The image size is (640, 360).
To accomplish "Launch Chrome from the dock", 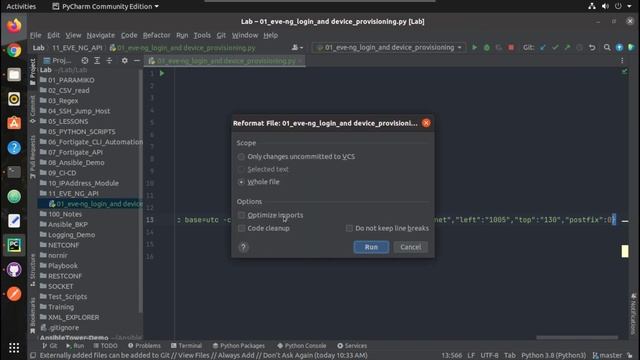I will (14, 50).
